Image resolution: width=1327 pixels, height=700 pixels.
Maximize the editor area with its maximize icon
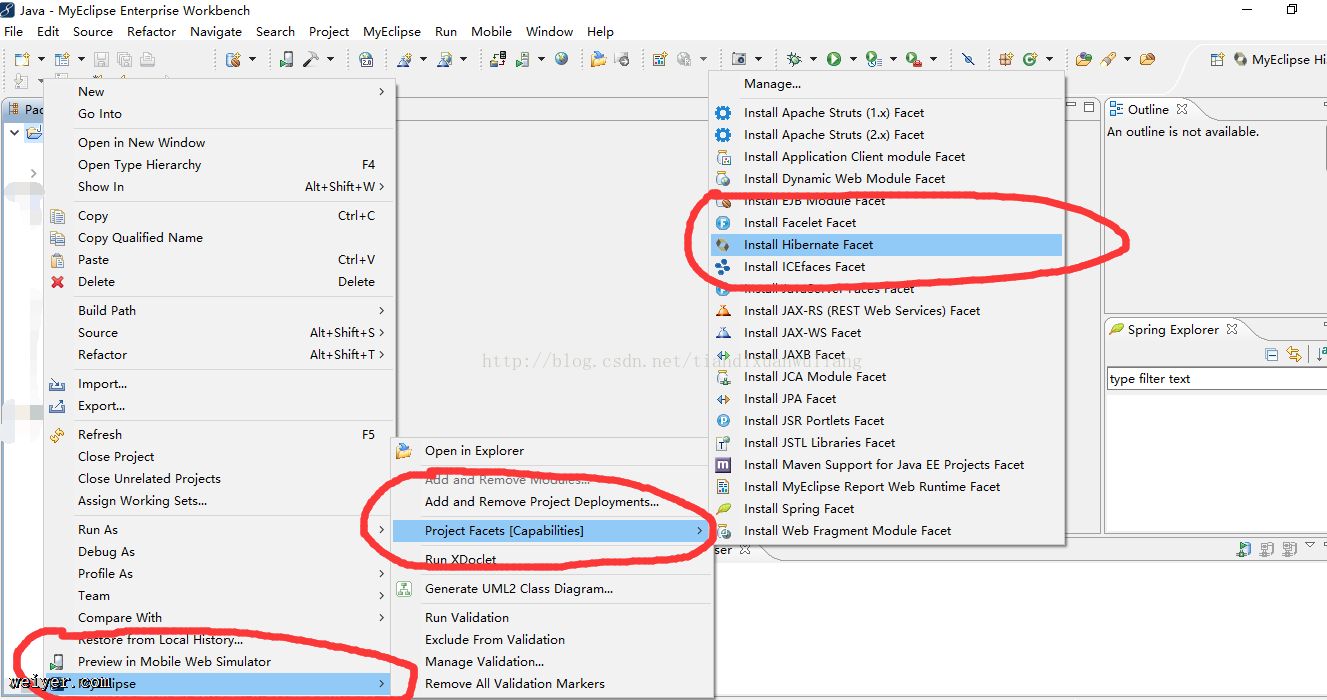coord(1089,107)
